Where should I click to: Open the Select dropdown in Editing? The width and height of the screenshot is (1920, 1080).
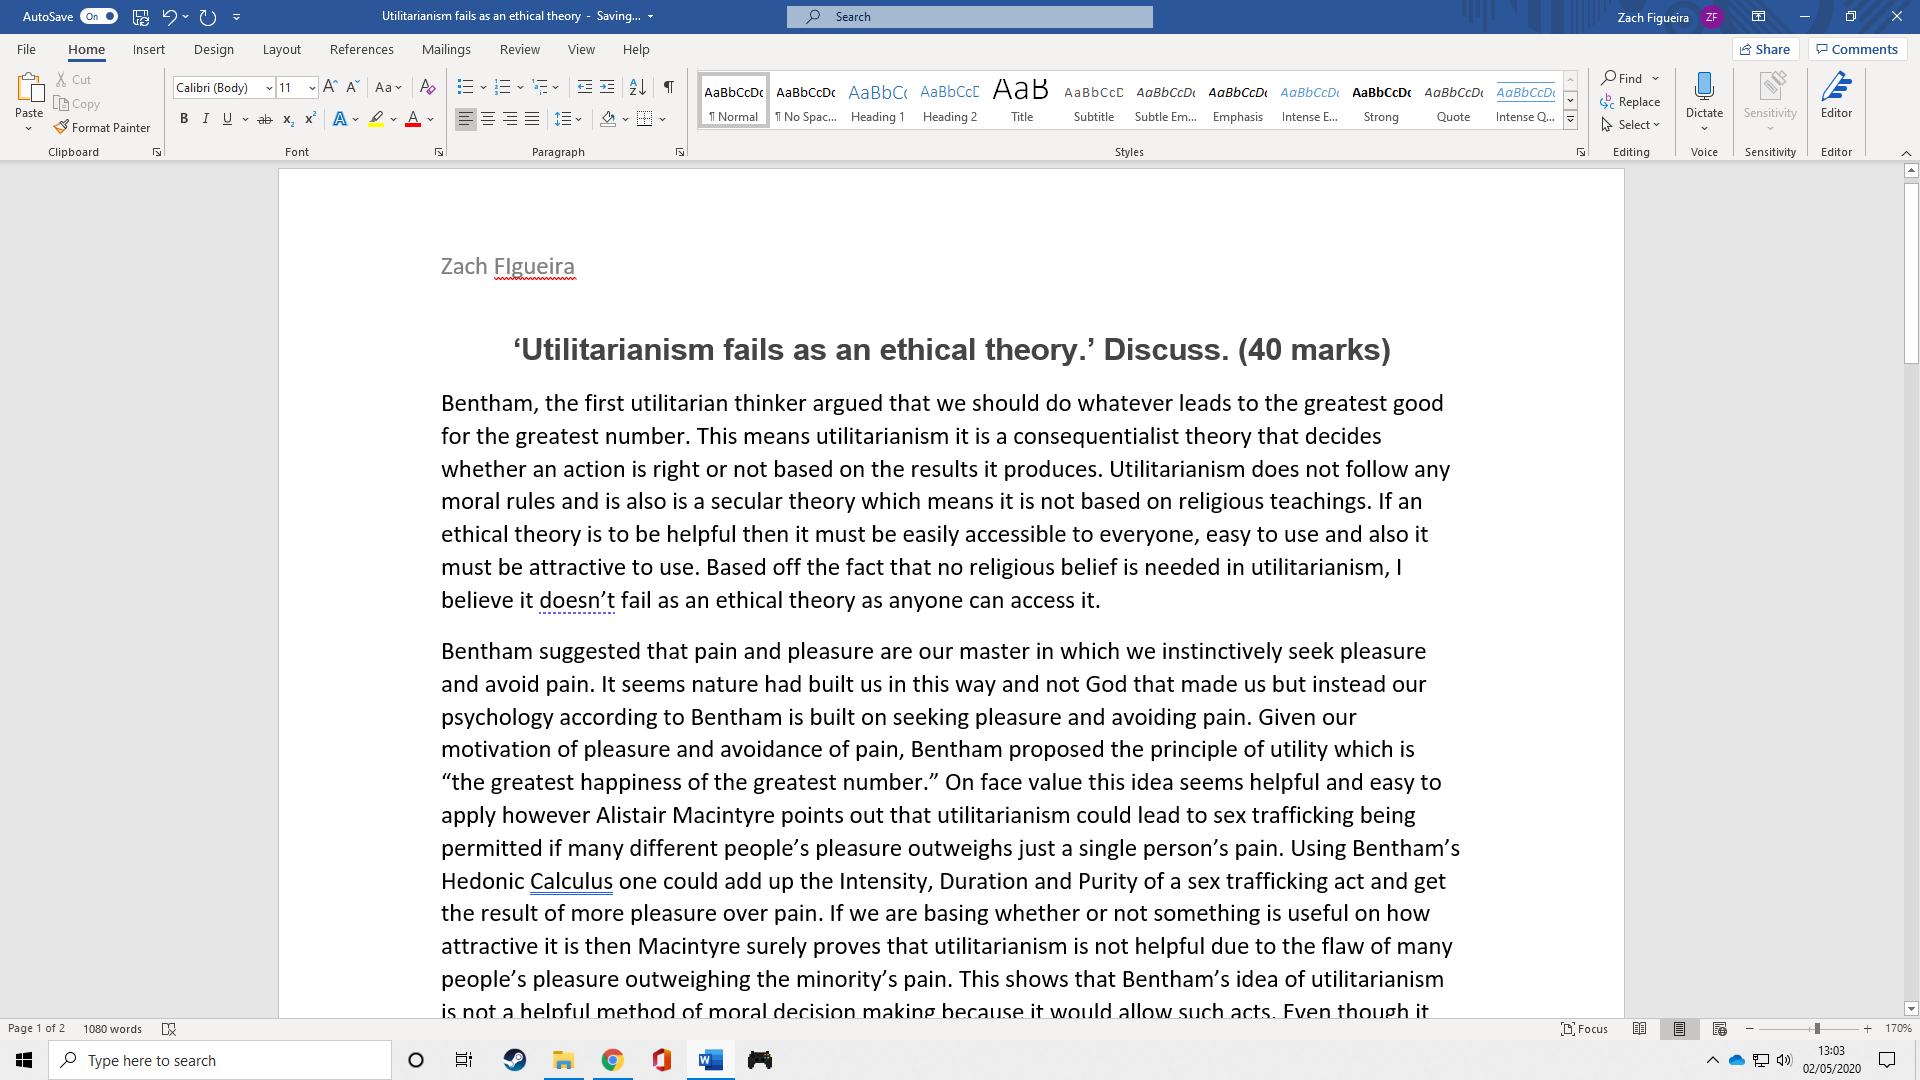(x=1630, y=125)
